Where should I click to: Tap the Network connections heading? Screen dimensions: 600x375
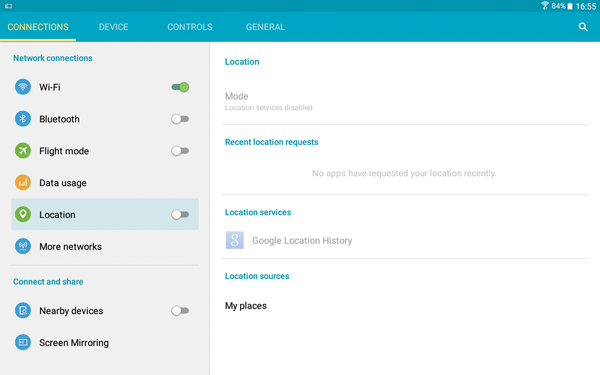53,58
